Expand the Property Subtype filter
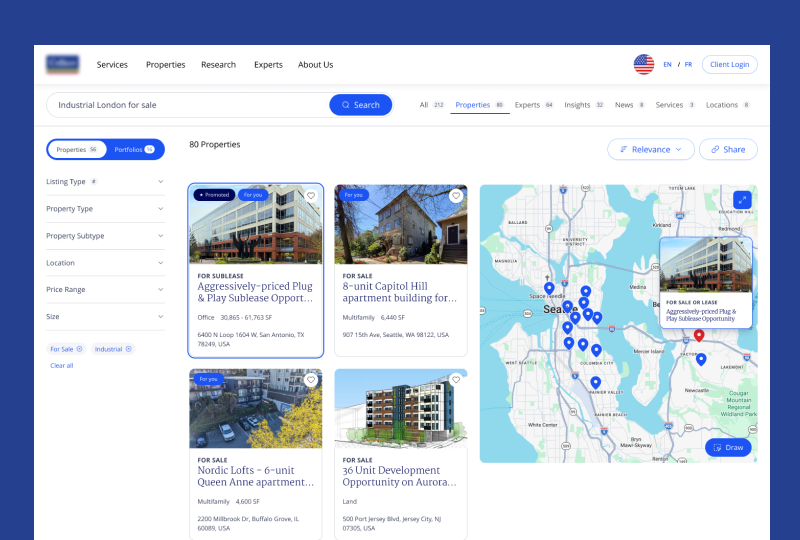Image resolution: width=800 pixels, height=540 pixels. (x=105, y=236)
